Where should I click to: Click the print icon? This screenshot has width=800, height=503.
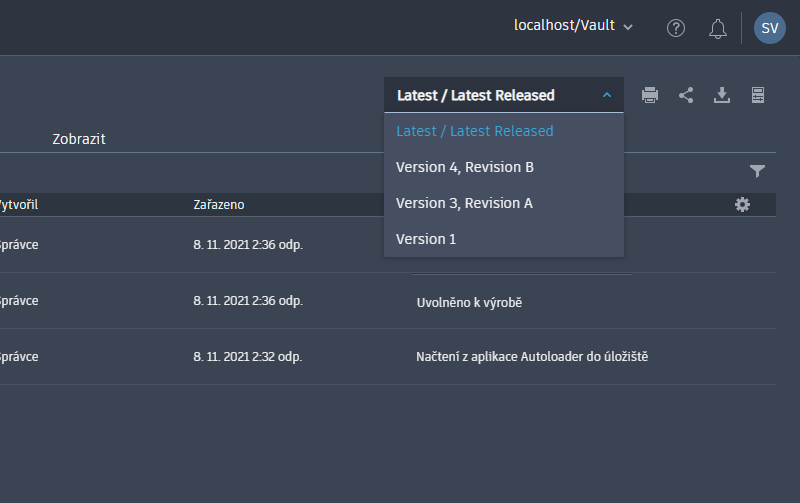click(650, 95)
